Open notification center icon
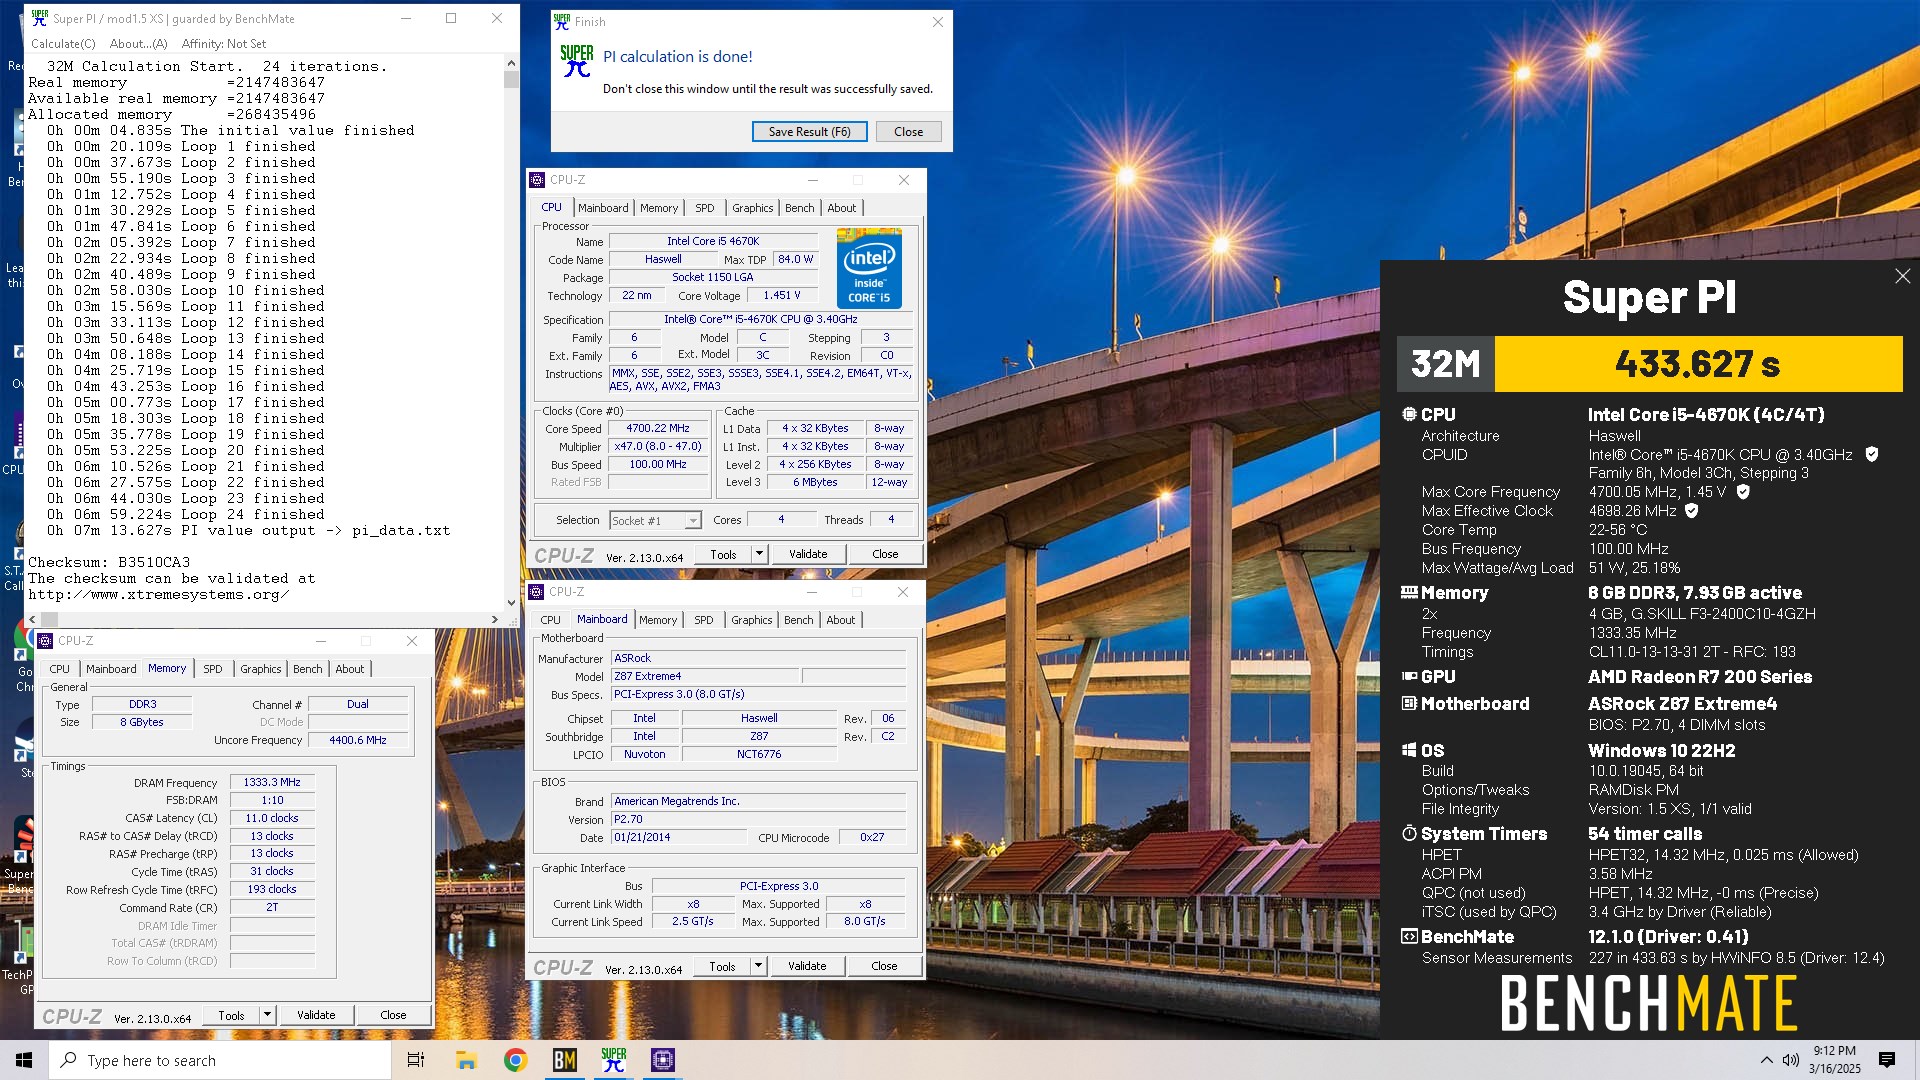The width and height of the screenshot is (1920, 1080). coord(1887,1060)
